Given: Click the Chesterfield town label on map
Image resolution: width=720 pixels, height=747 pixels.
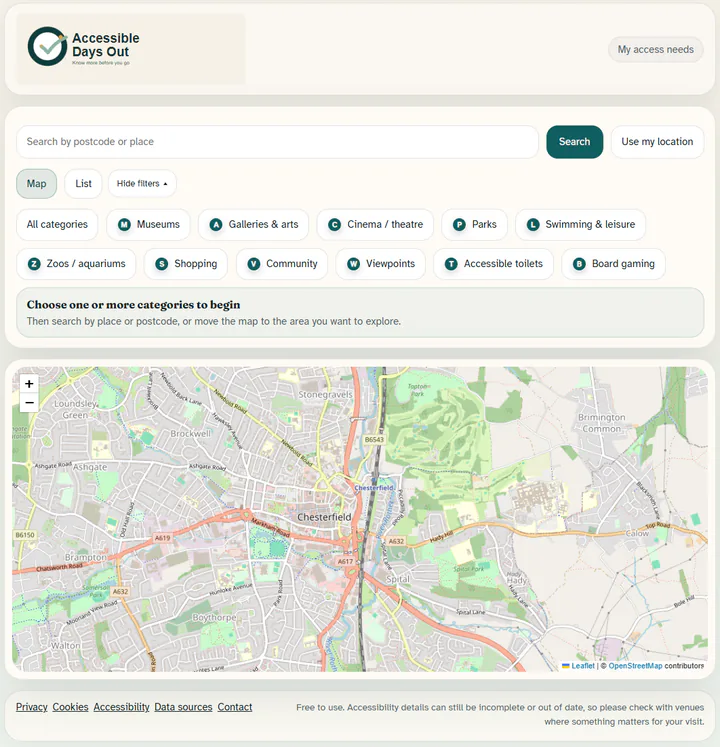Looking at the screenshot, I should tap(324, 517).
